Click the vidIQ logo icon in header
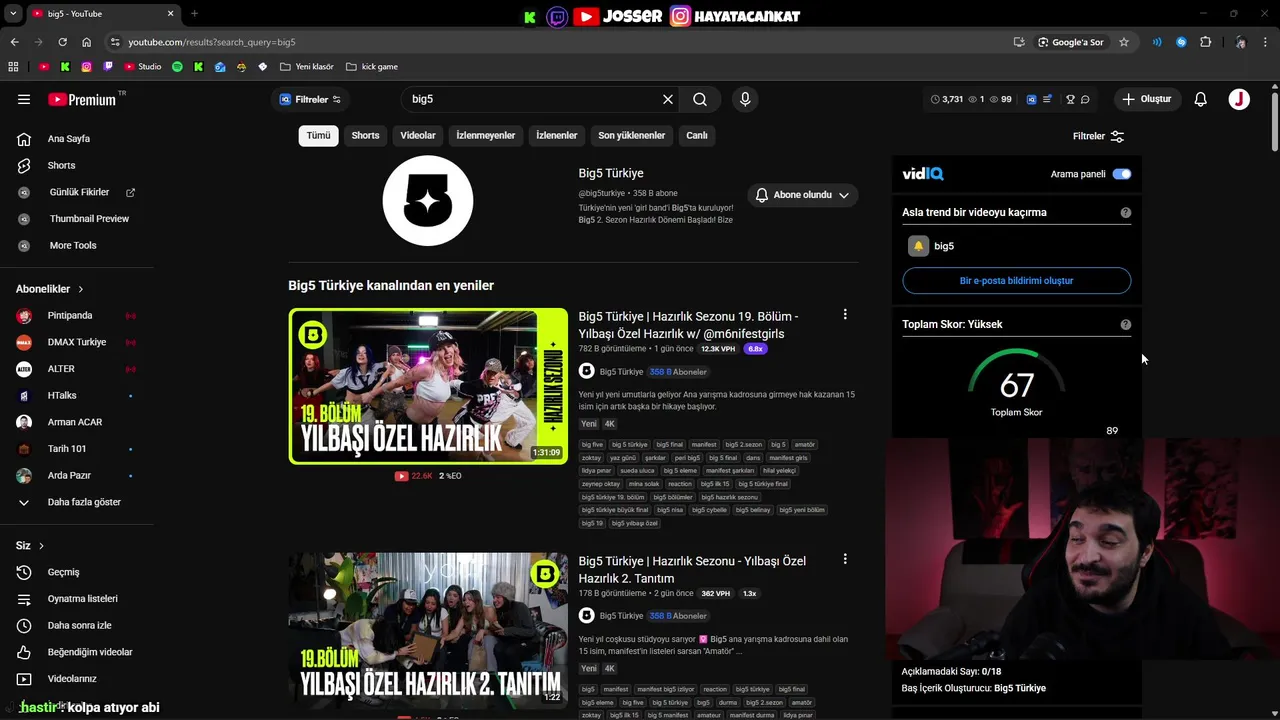This screenshot has width=1280, height=720. point(1032,99)
